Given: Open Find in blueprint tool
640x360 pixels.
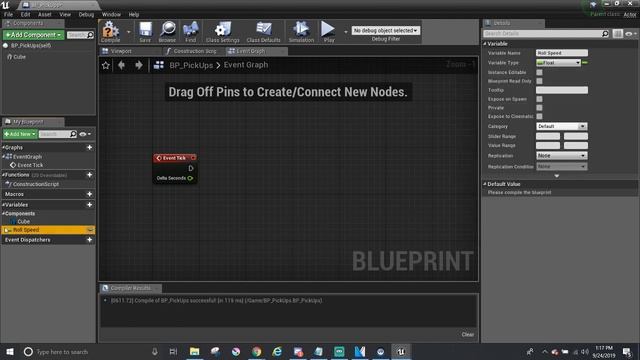Looking at the screenshot, I should pos(191,32).
